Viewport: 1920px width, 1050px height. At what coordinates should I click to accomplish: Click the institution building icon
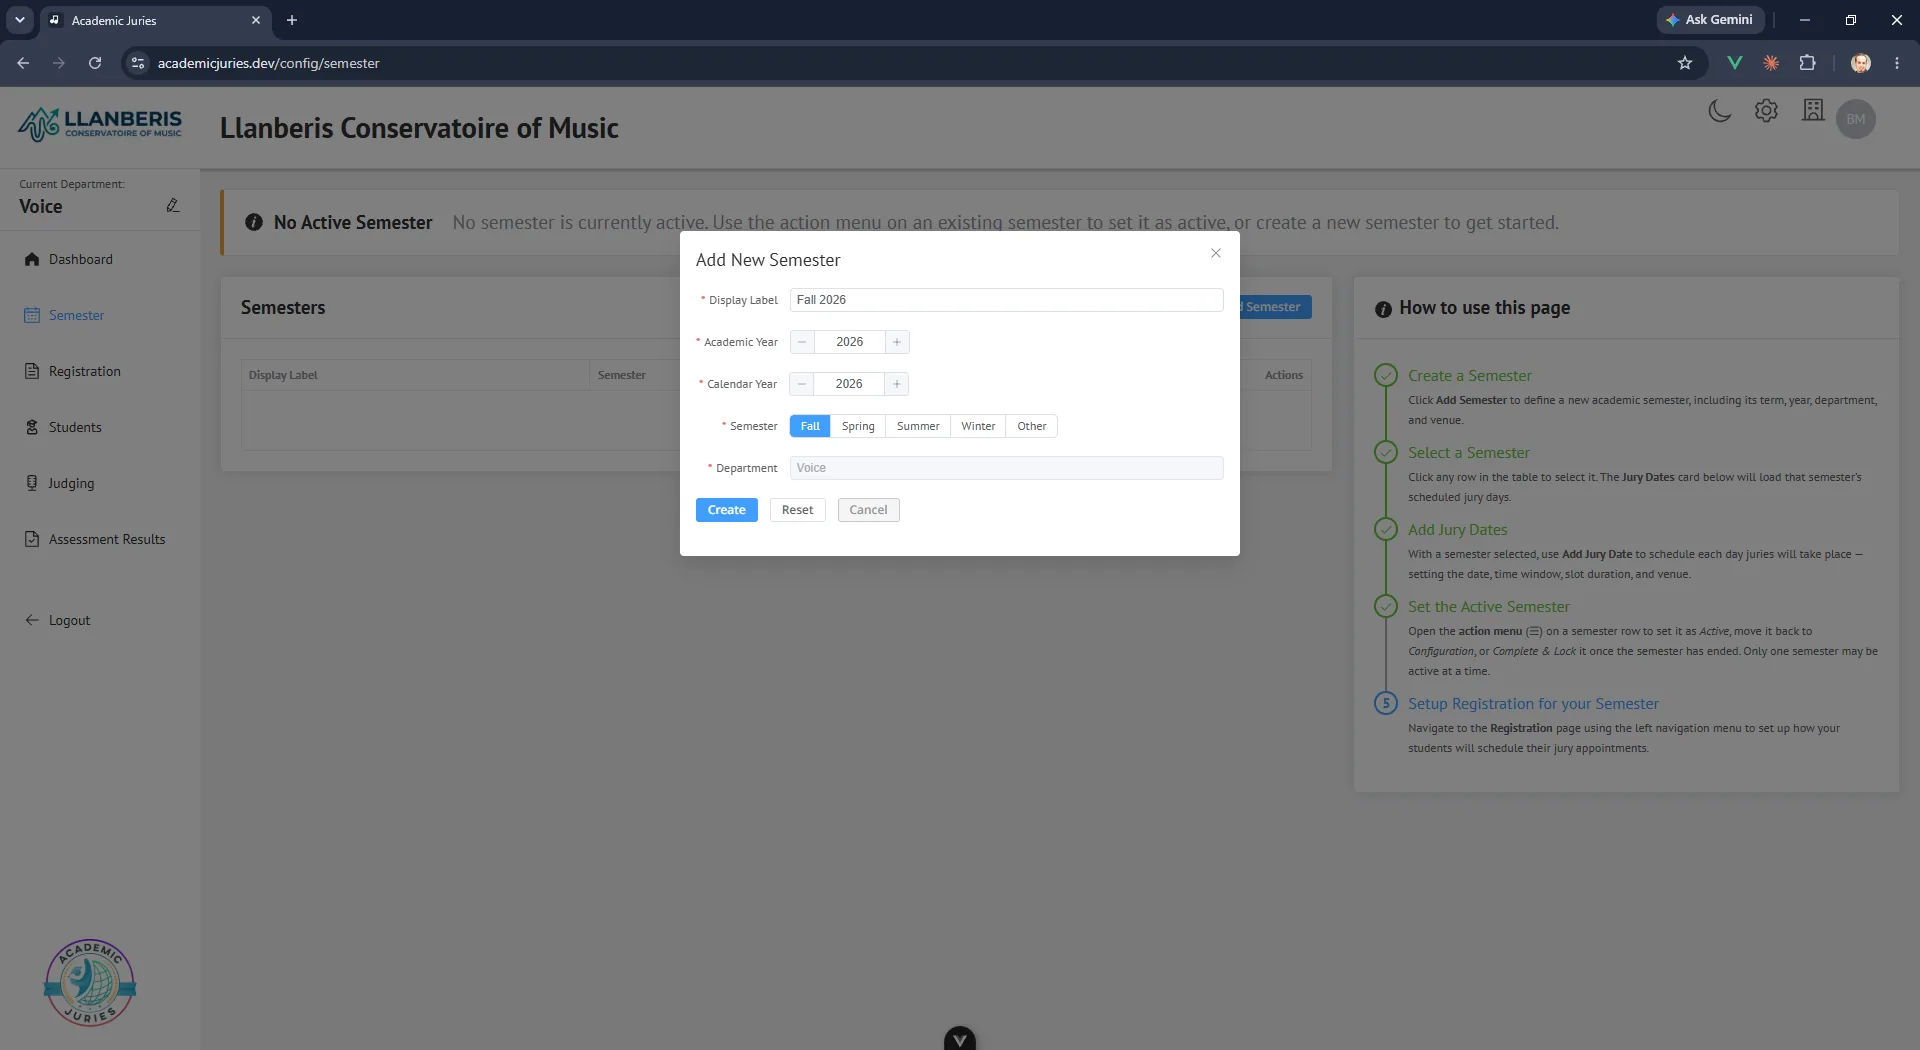coord(1813,110)
